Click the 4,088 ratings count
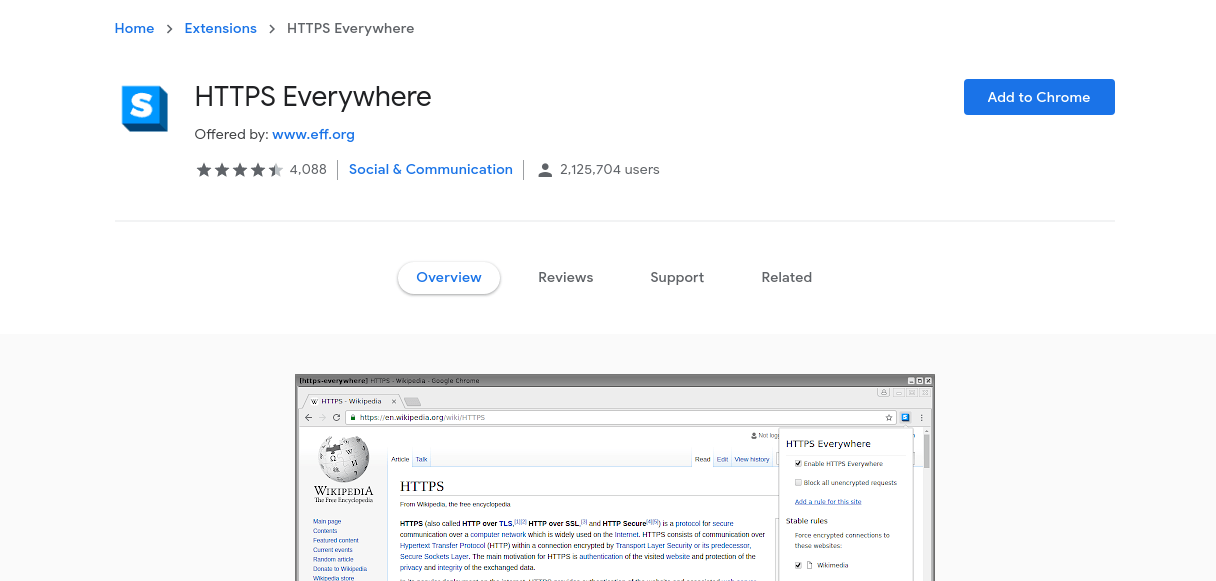 [x=308, y=170]
